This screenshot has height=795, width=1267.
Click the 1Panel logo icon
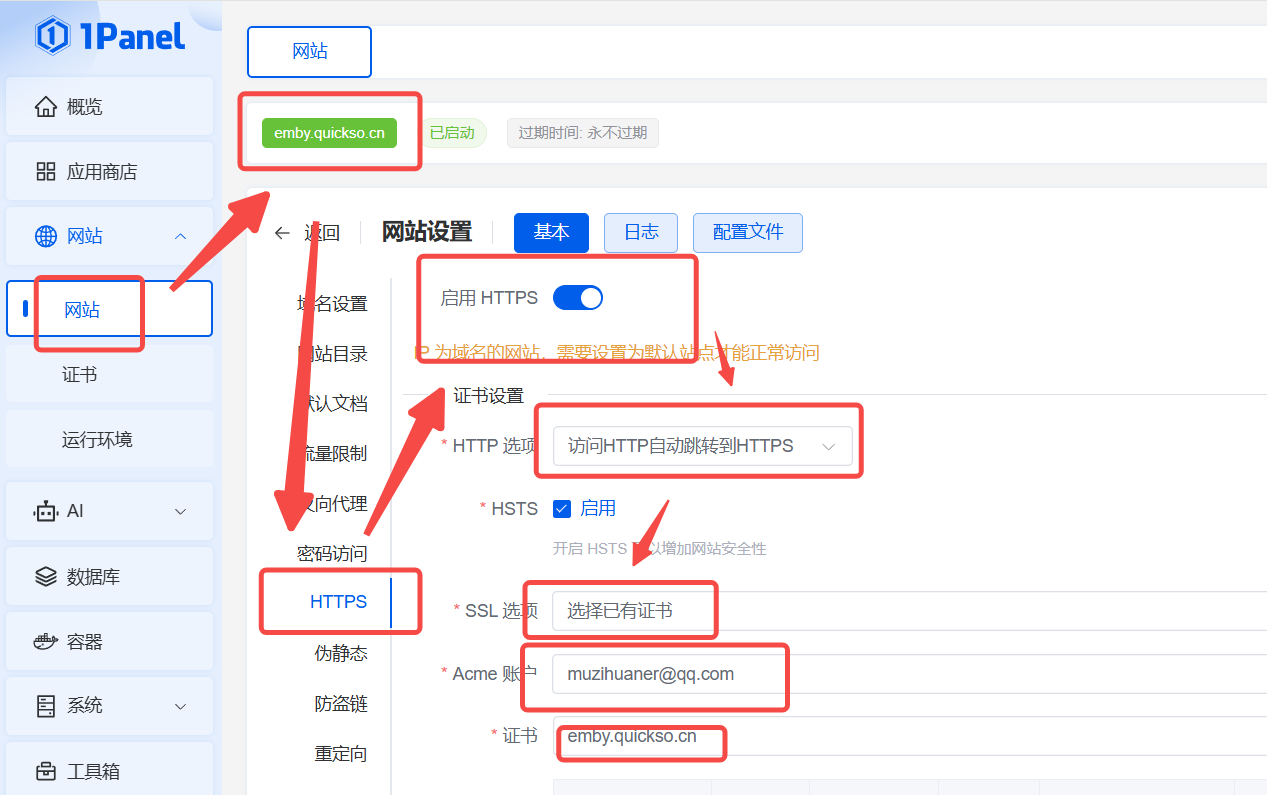tap(51, 36)
